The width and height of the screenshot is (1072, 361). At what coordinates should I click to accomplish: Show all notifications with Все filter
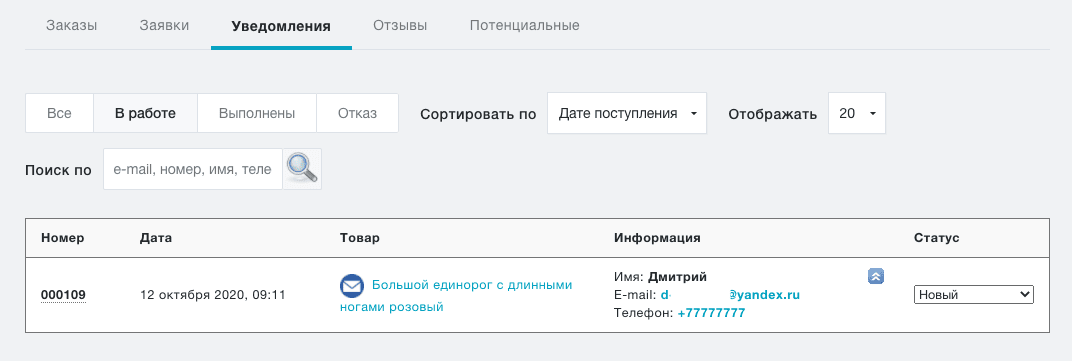pyautogui.click(x=59, y=113)
